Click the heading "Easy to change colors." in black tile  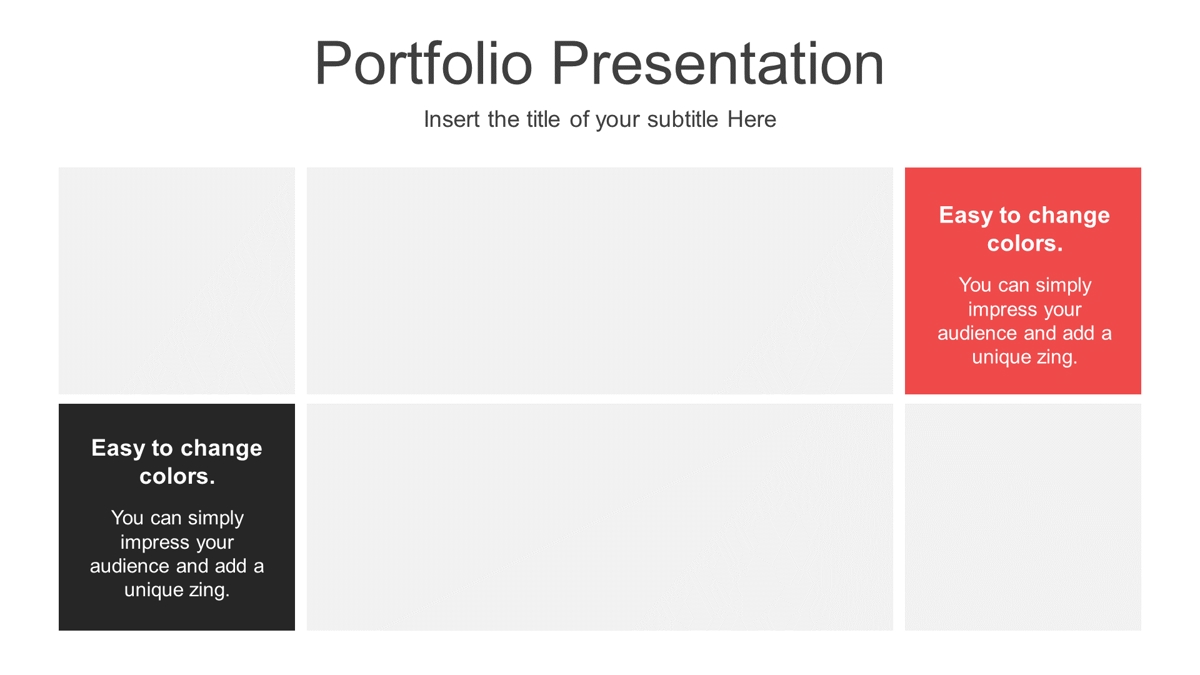coord(177,462)
